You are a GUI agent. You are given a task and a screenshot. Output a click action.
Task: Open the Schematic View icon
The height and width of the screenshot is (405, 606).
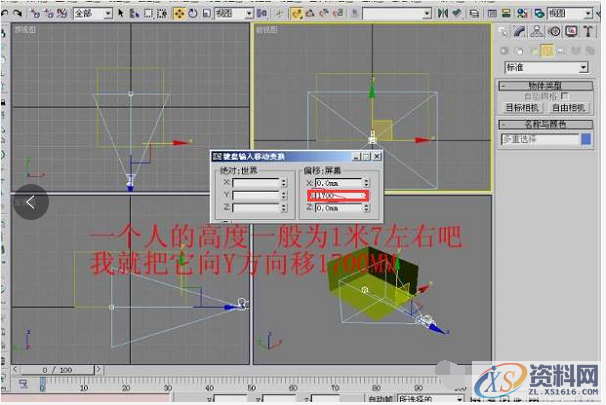[506, 14]
